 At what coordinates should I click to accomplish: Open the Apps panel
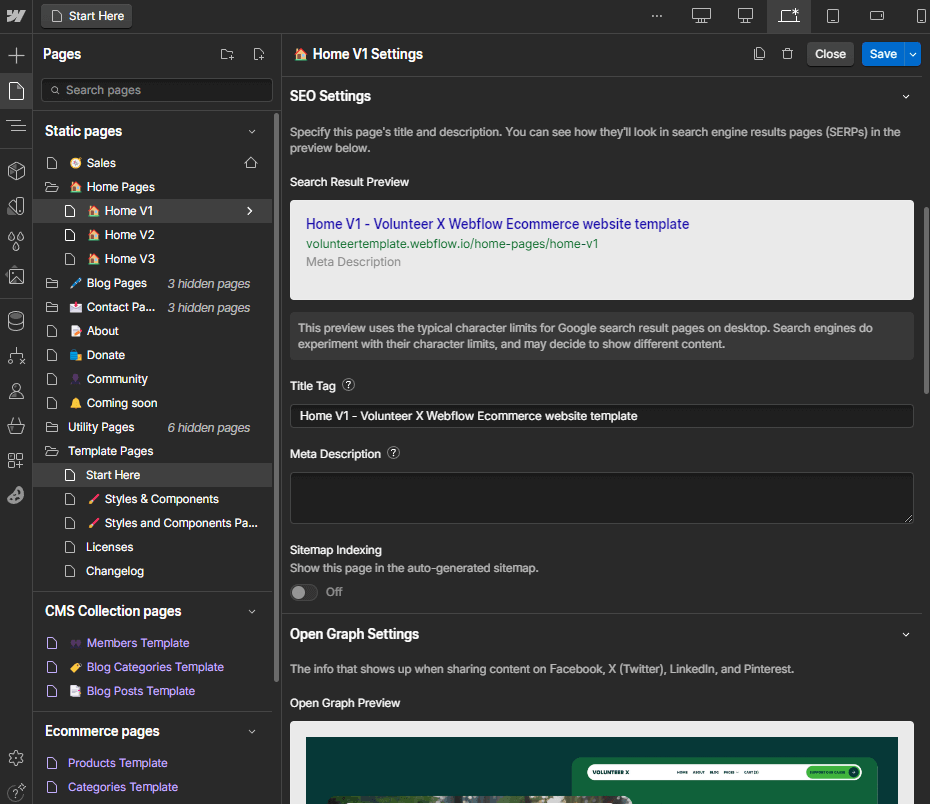tap(16, 461)
